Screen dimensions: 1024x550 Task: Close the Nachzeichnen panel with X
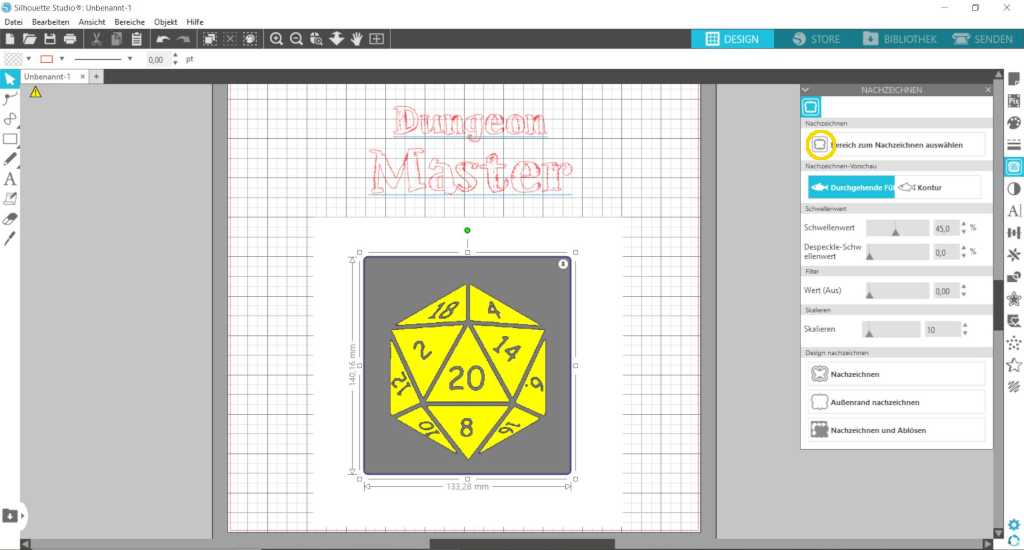987,90
